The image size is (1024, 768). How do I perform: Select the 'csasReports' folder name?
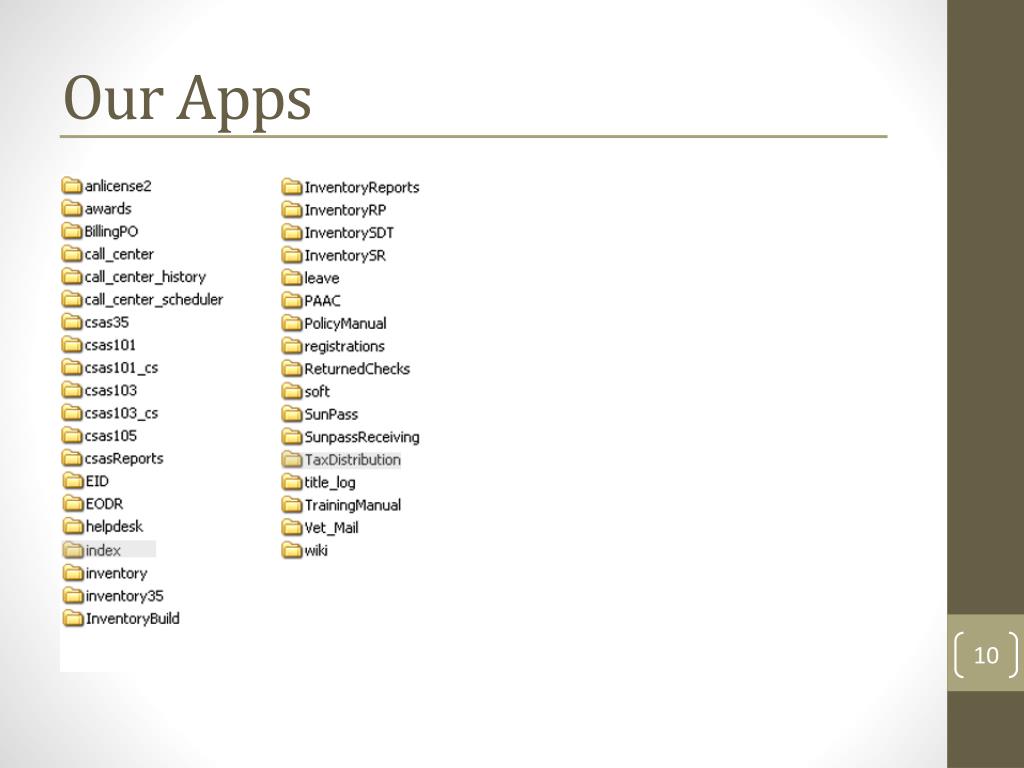click(123, 458)
